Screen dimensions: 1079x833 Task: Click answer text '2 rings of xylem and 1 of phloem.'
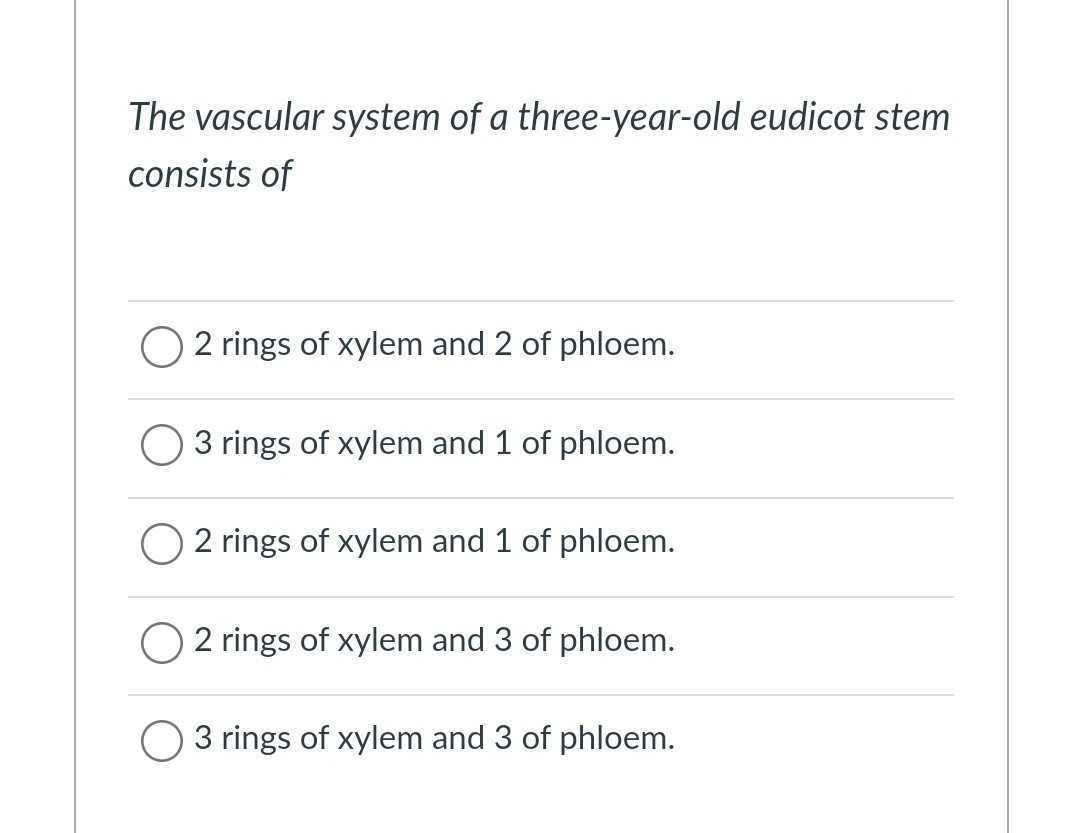434,541
